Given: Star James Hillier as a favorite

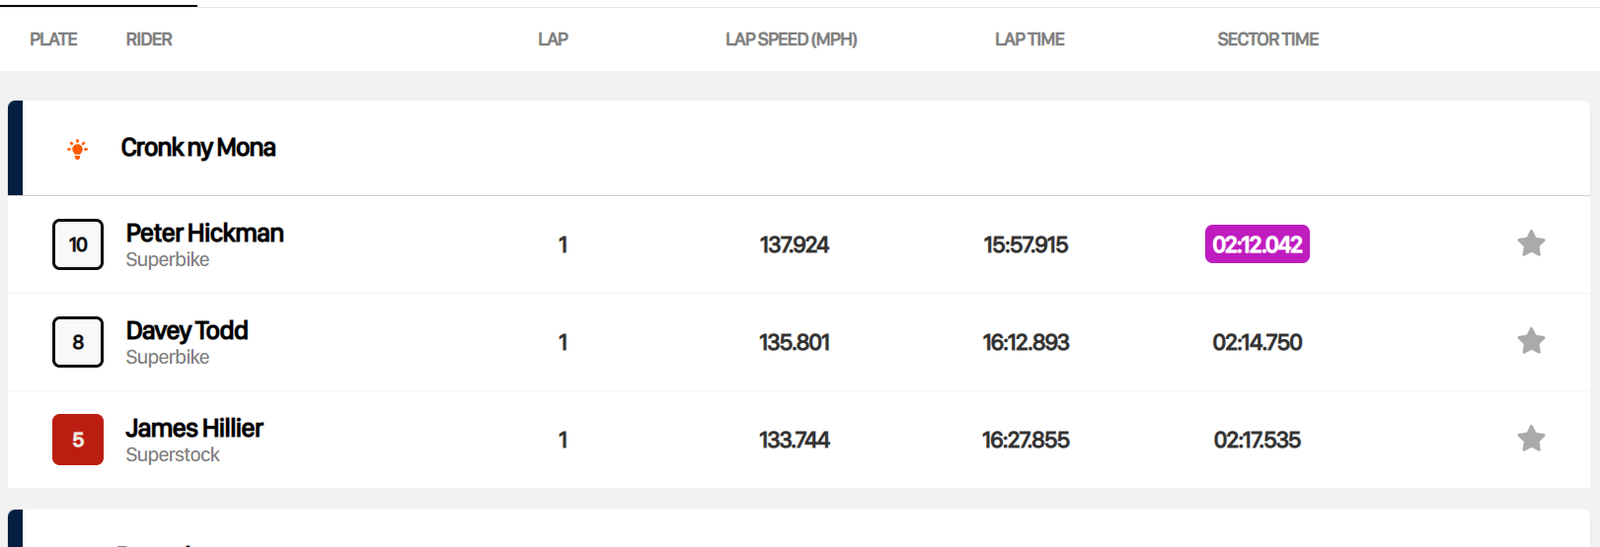Looking at the screenshot, I should pyautogui.click(x=1531, y=439).
